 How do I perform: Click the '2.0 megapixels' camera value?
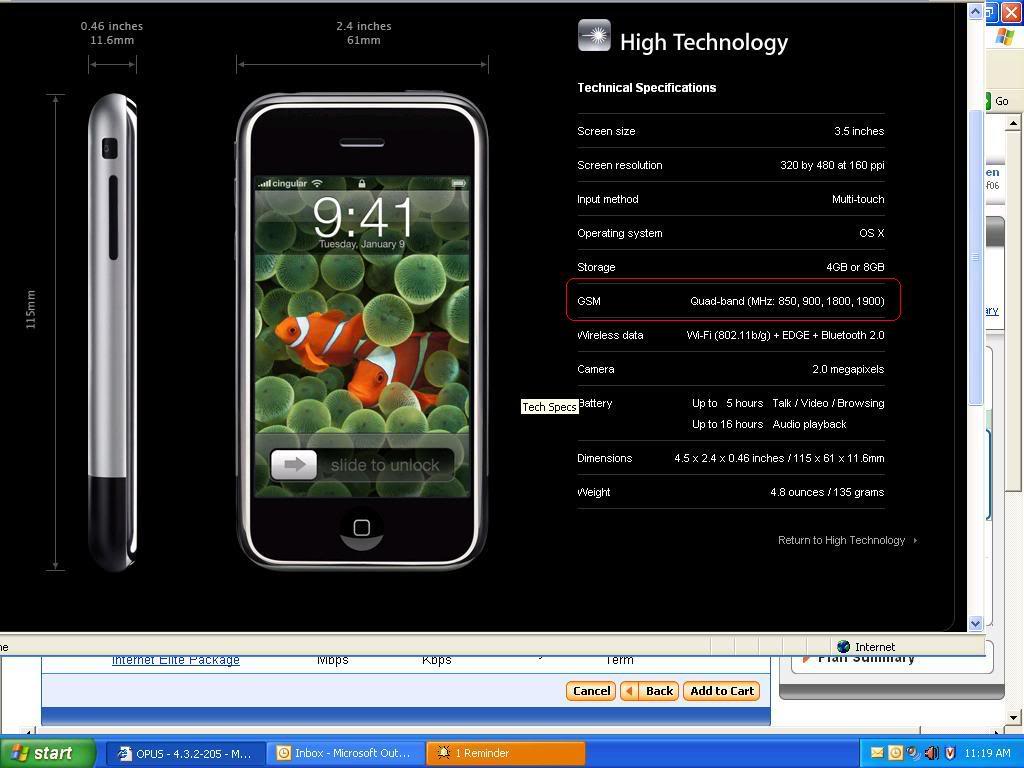[x=848, y=369]
